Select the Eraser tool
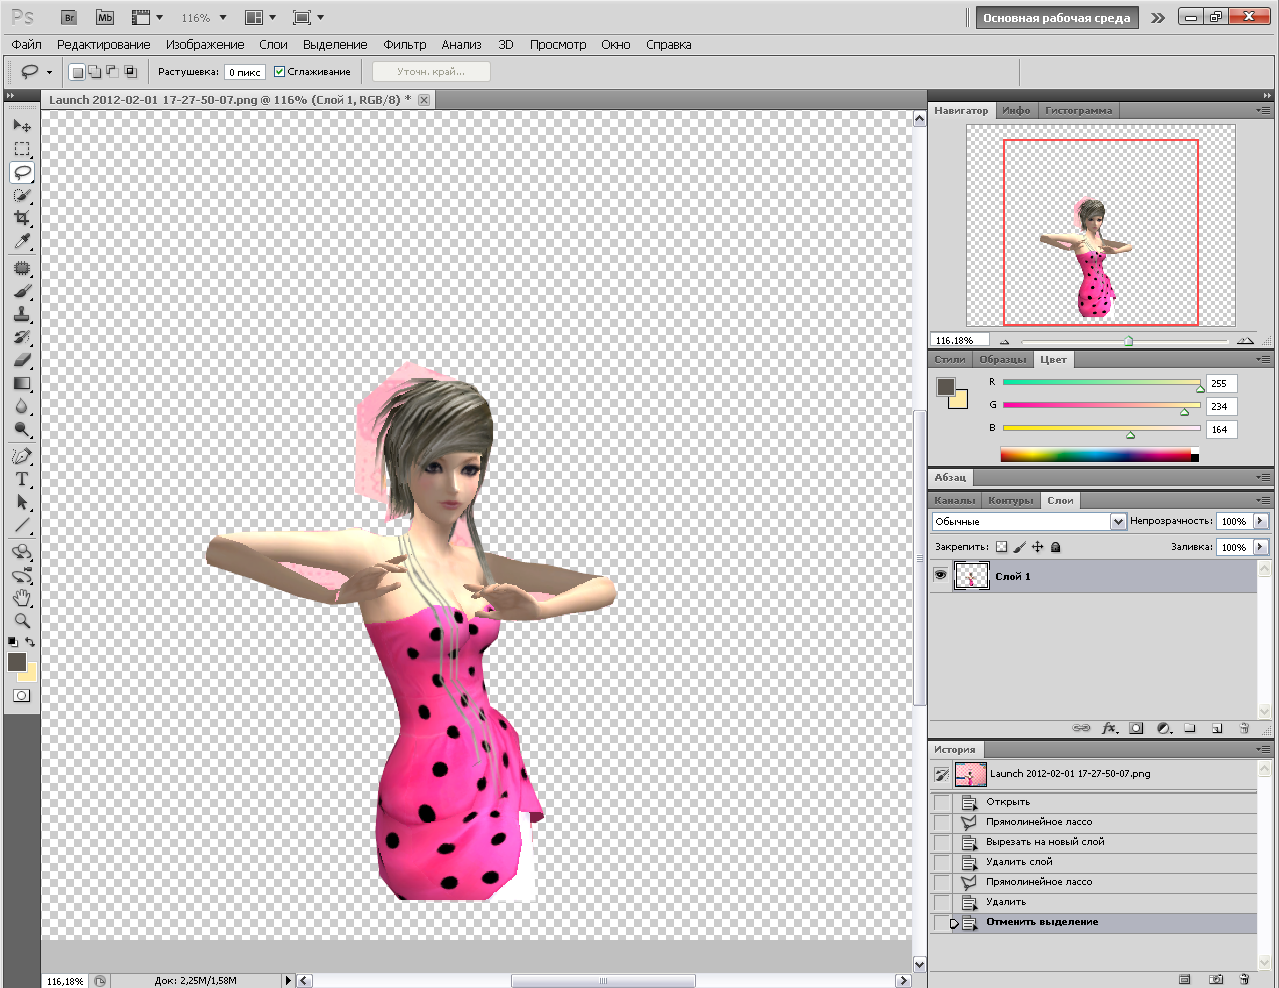 (22, 360)
